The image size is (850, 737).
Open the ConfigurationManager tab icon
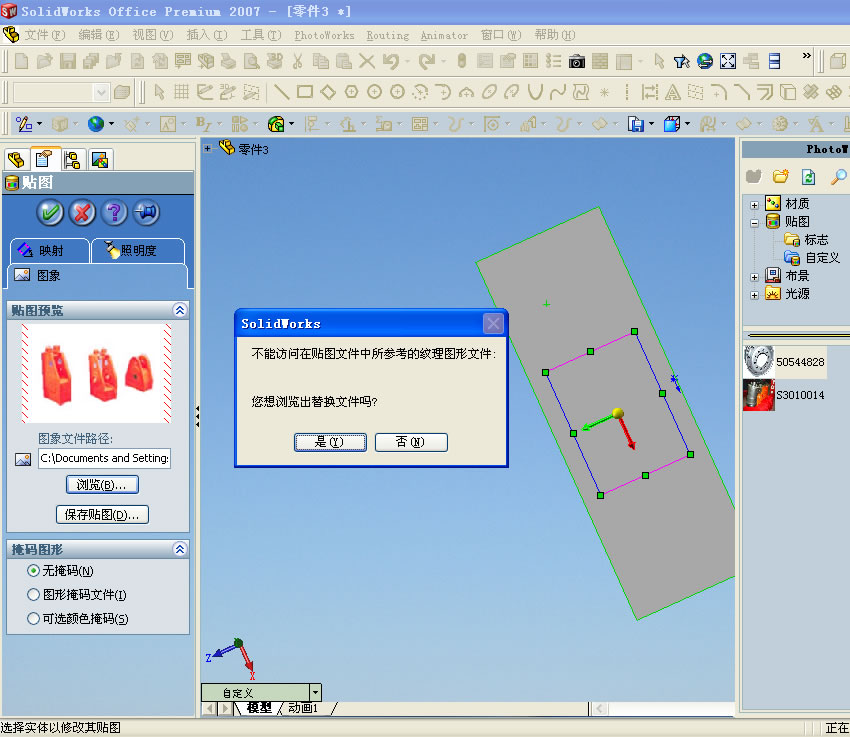72,160
